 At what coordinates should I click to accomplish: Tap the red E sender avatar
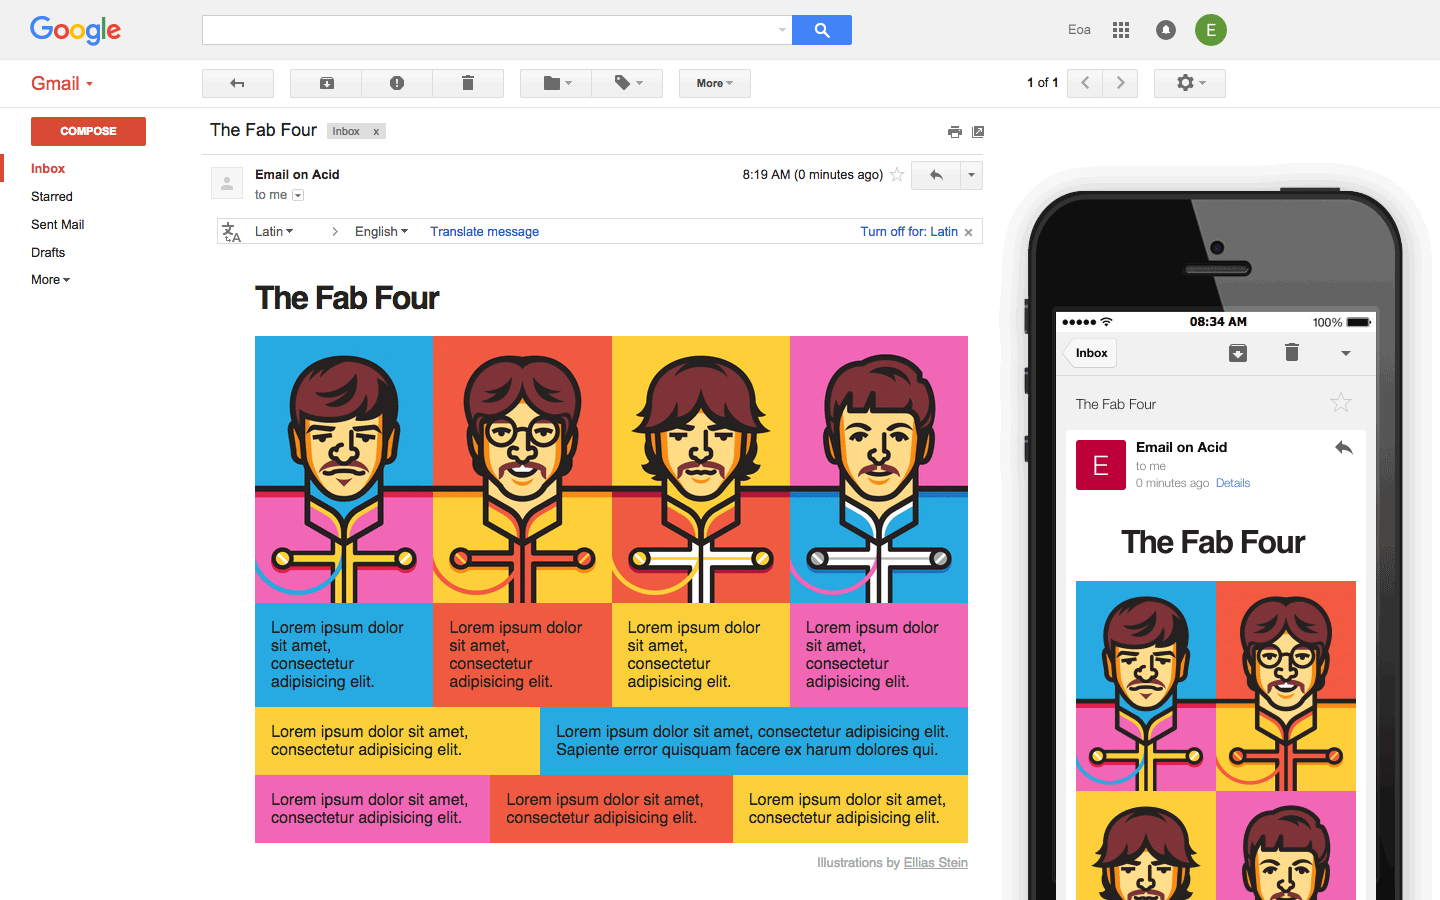tap(1101, 465)
